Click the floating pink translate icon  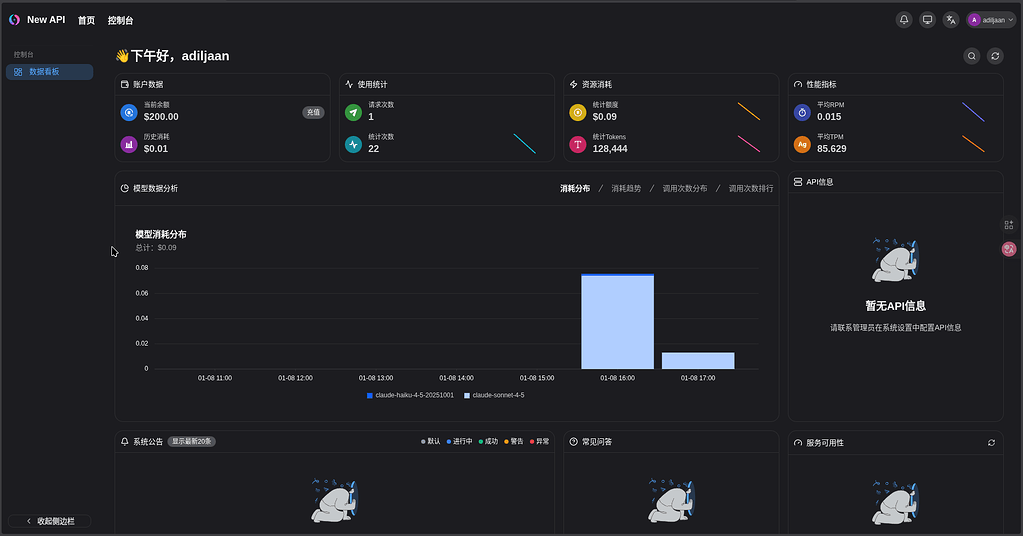click(1009, 249)
